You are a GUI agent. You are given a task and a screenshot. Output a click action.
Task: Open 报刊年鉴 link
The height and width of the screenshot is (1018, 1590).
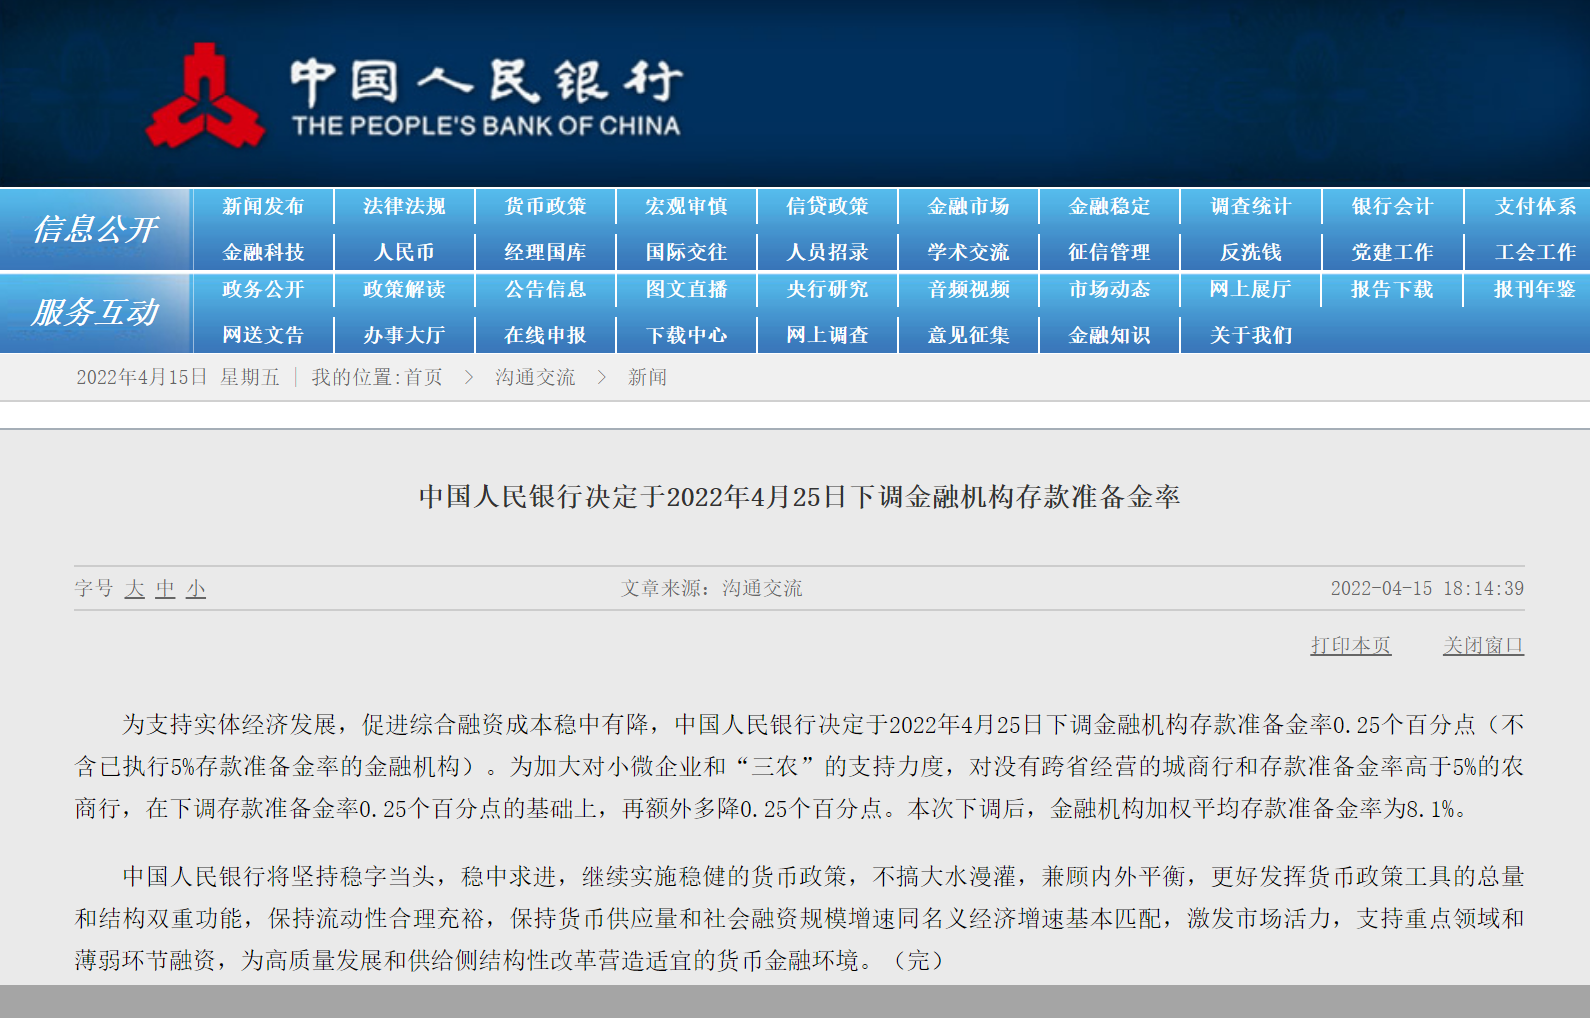point(1535,289)
